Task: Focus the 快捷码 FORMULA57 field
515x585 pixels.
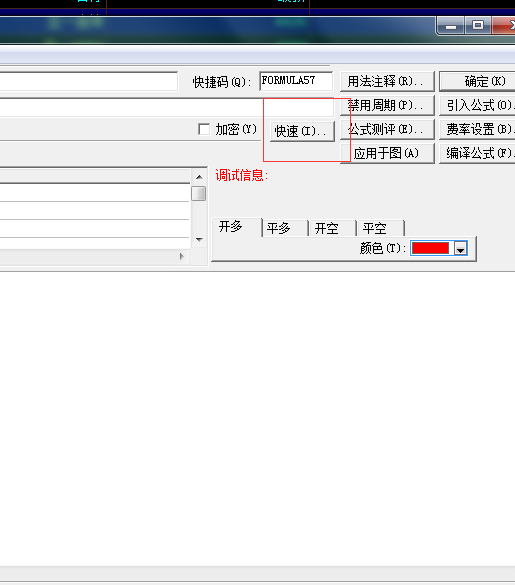Action: (x=296, y=81)
